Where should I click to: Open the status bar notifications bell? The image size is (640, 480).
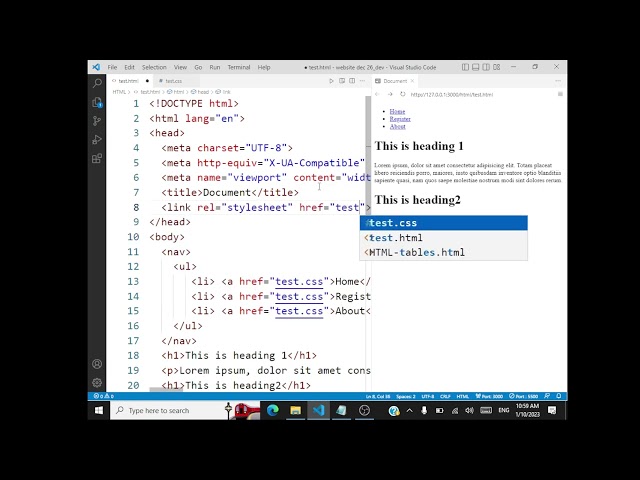tap(559, 396)
